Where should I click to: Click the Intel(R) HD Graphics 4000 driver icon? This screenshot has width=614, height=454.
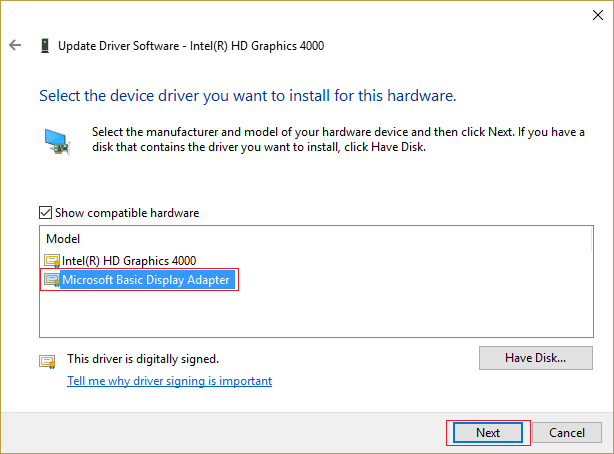point(52,261)
